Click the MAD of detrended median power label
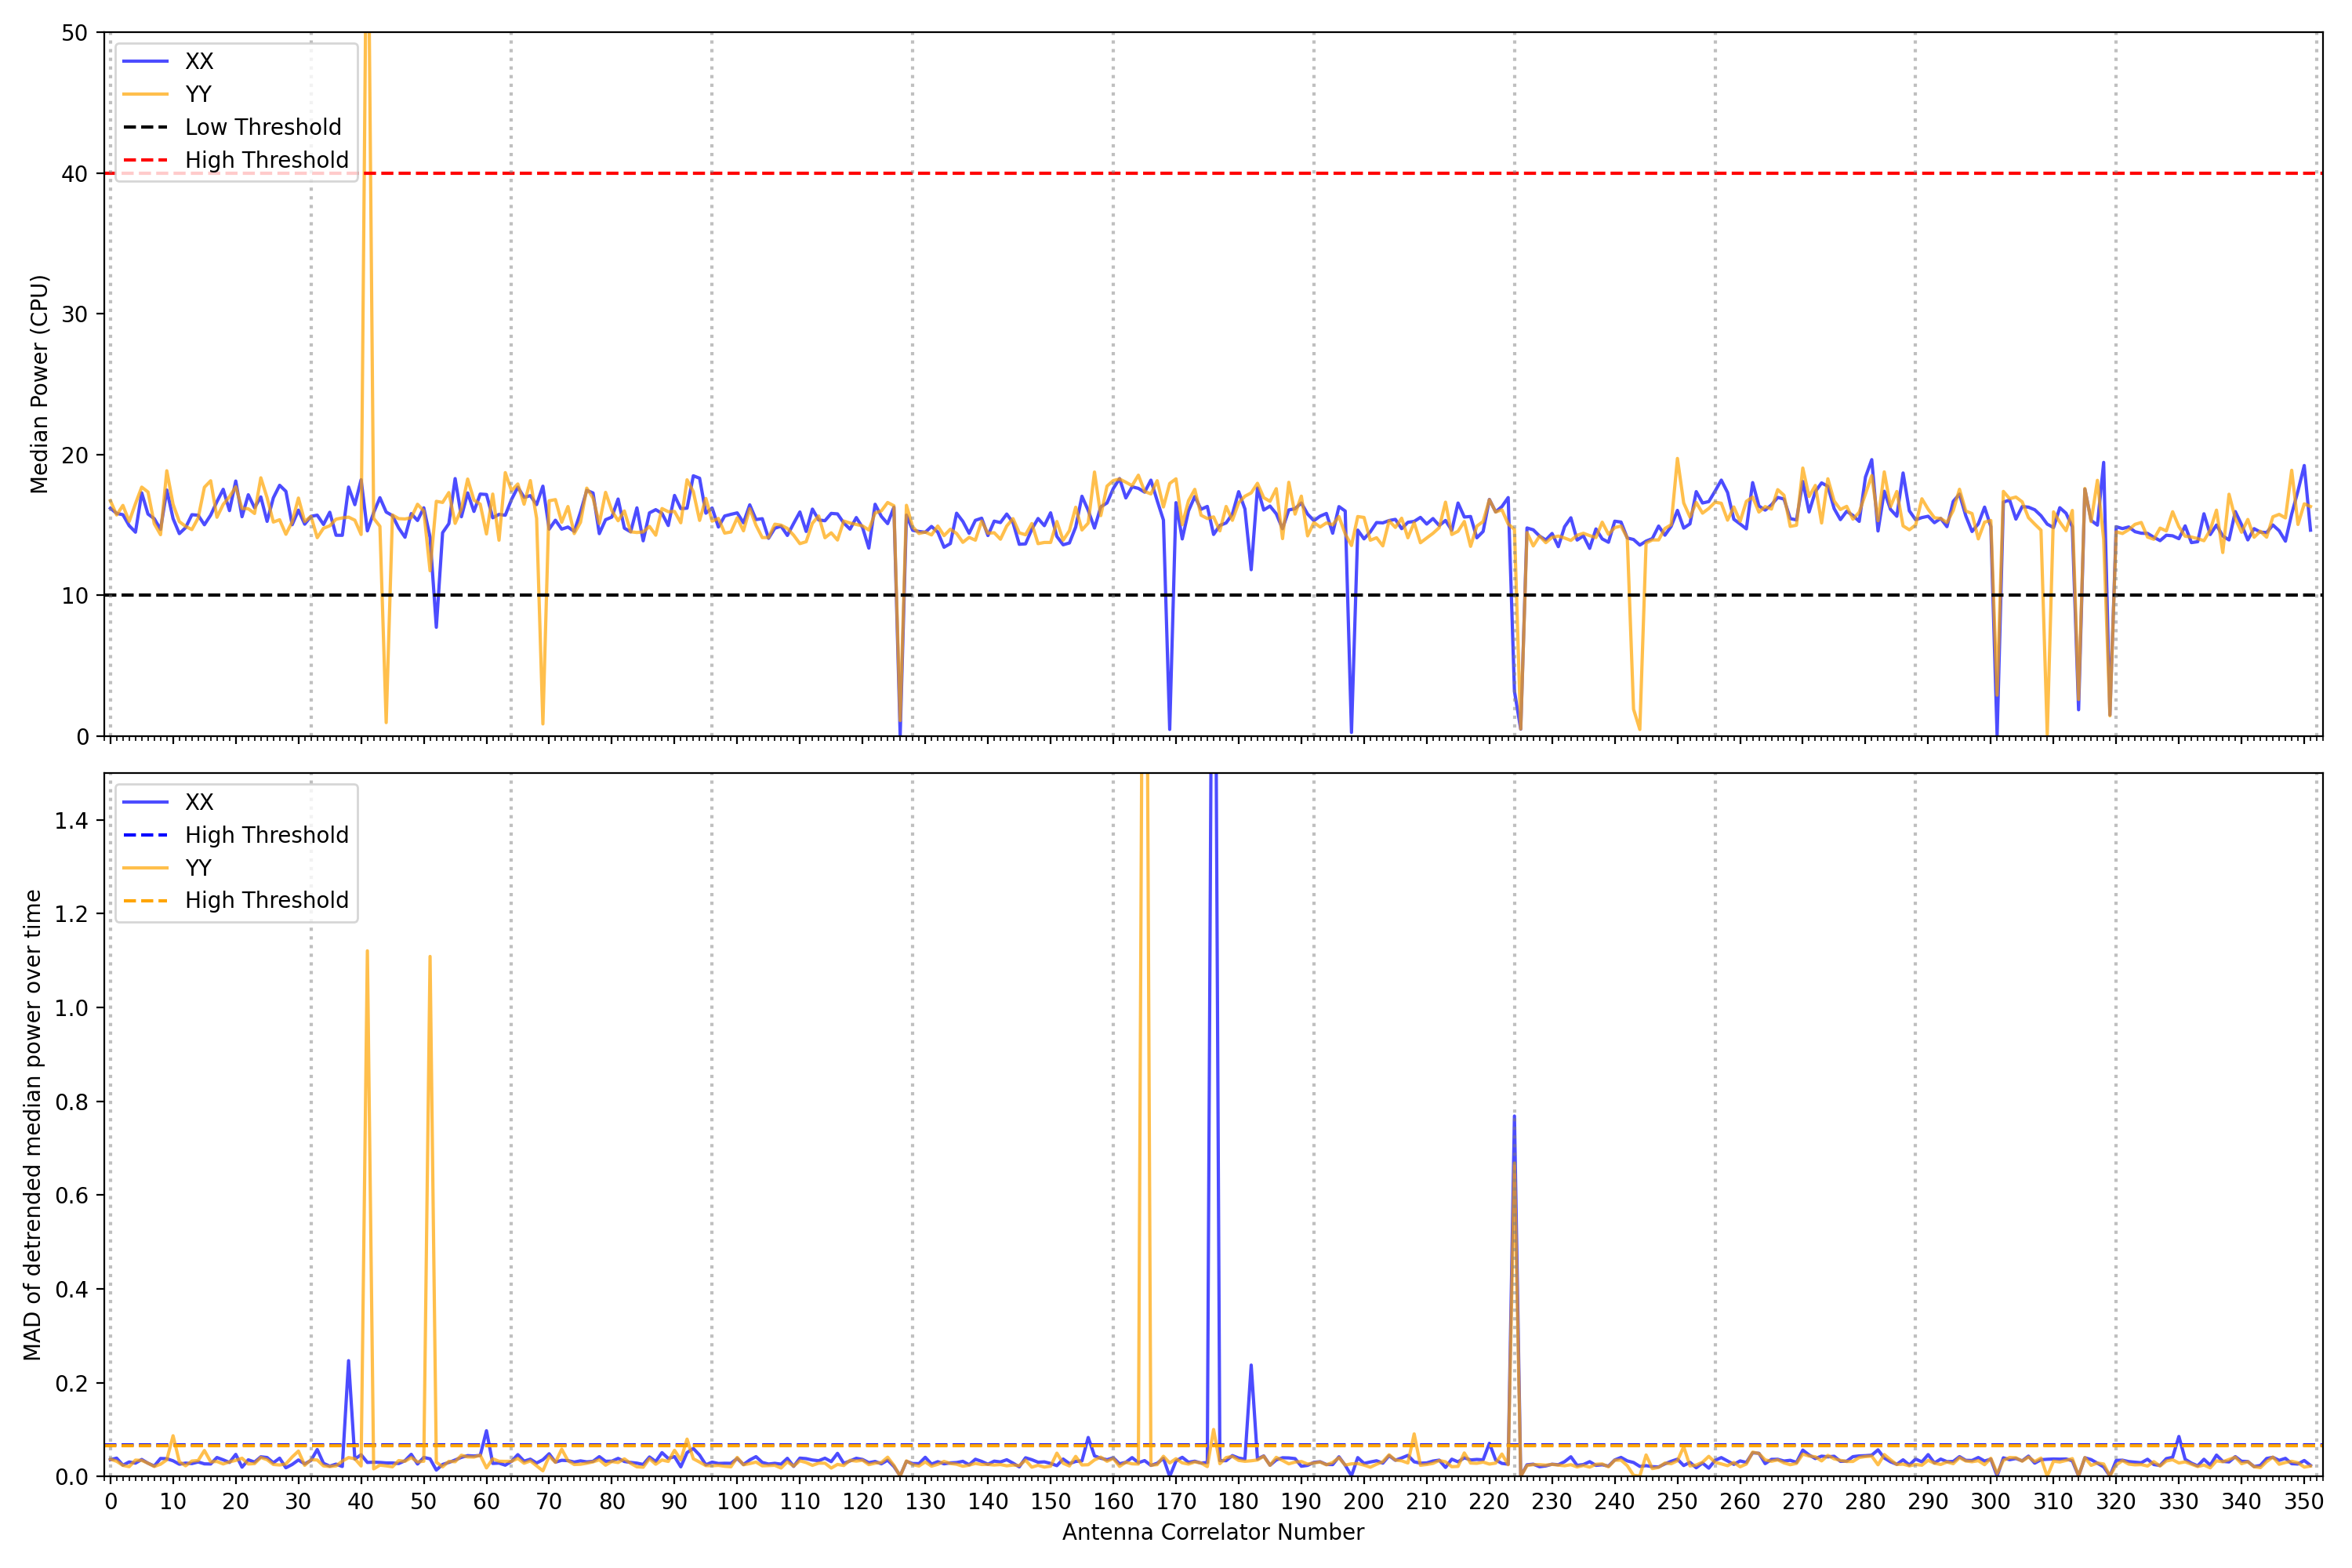This screenshot has height=1568, width=2352. [x=32, y=1124]
